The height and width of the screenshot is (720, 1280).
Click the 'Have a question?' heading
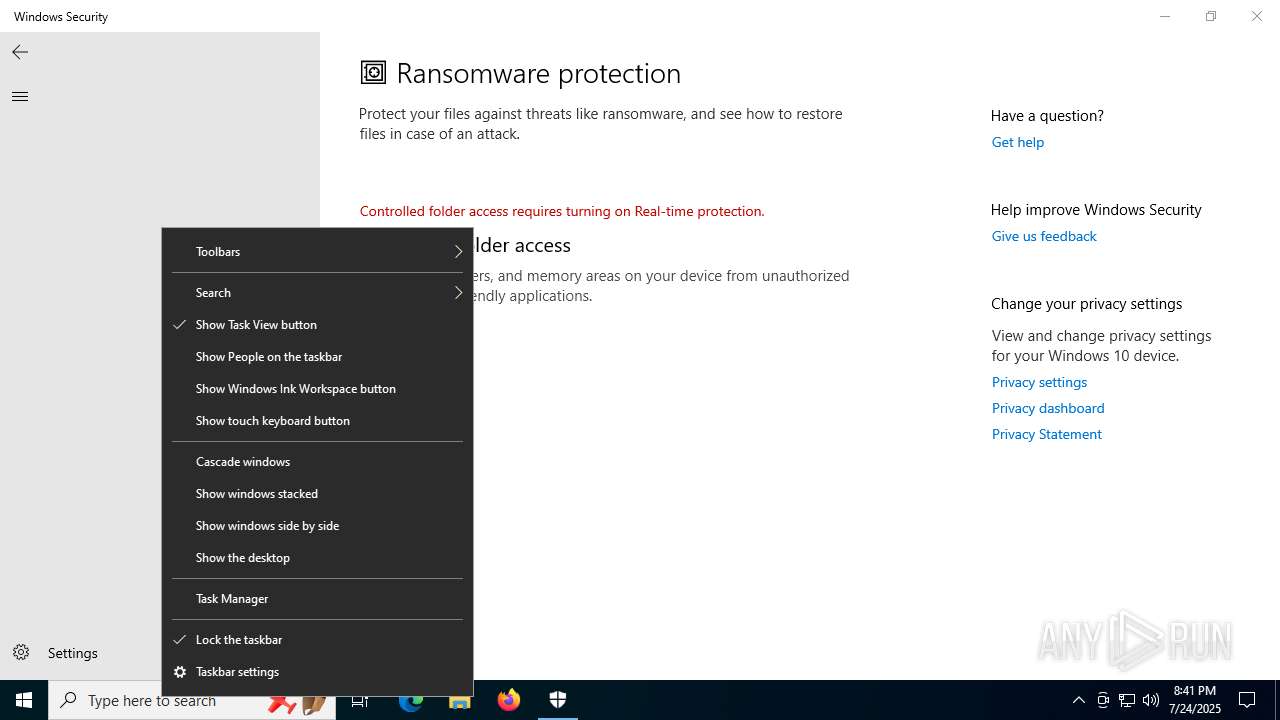1047,116
